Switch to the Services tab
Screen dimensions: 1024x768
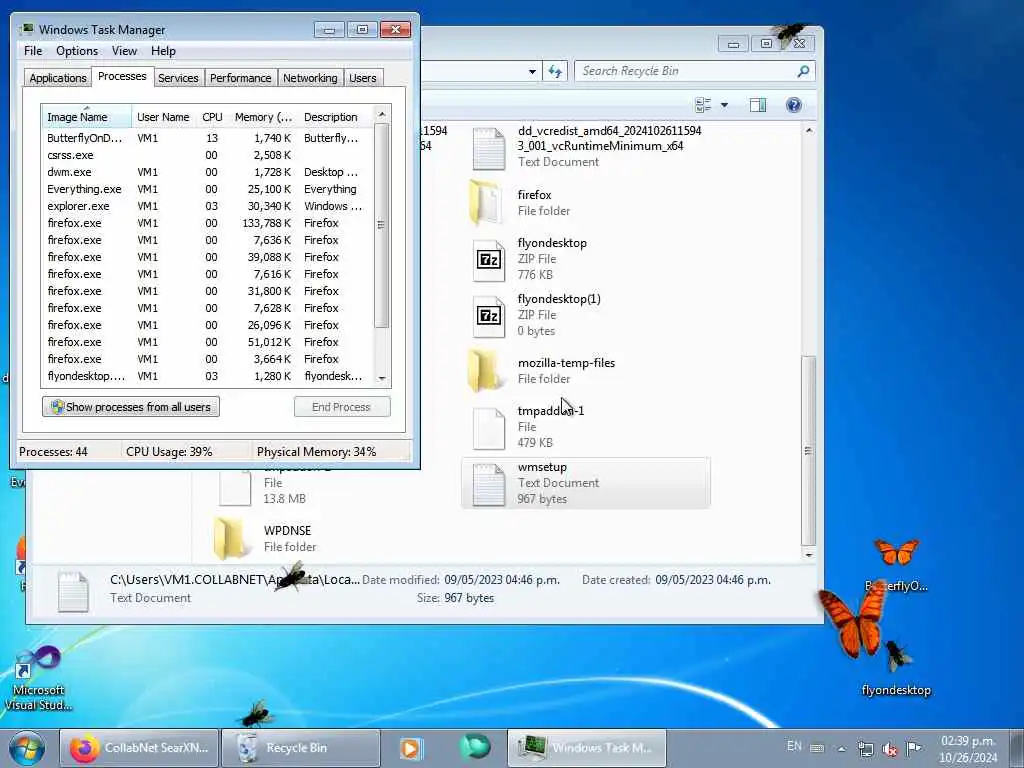point(178,78)
